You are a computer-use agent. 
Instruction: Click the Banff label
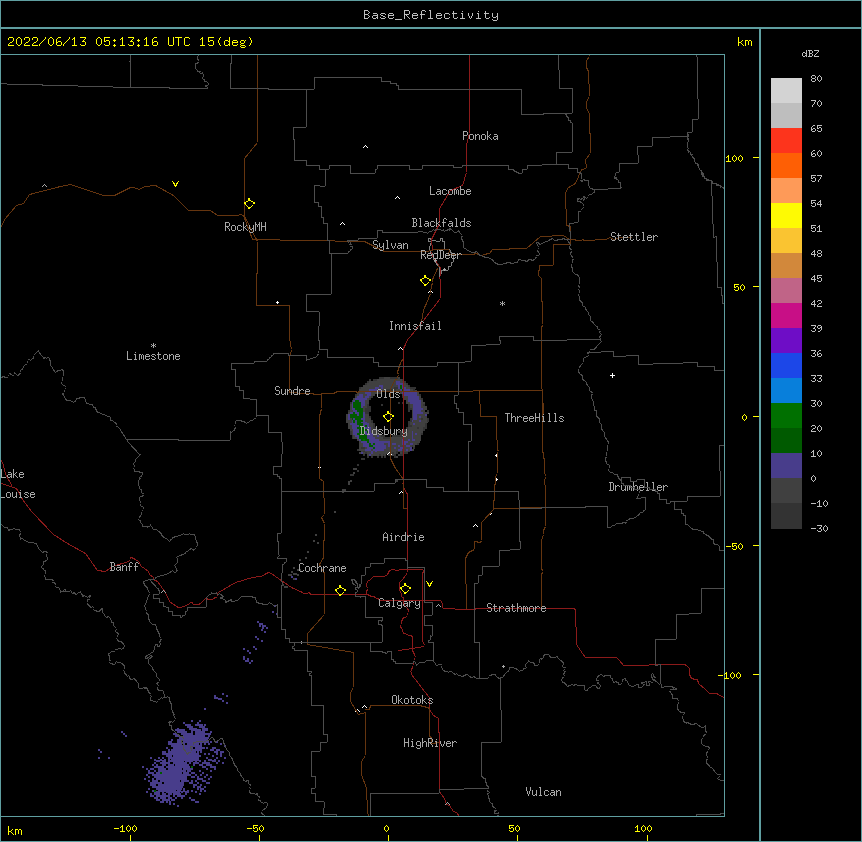(x=124, y=567)
